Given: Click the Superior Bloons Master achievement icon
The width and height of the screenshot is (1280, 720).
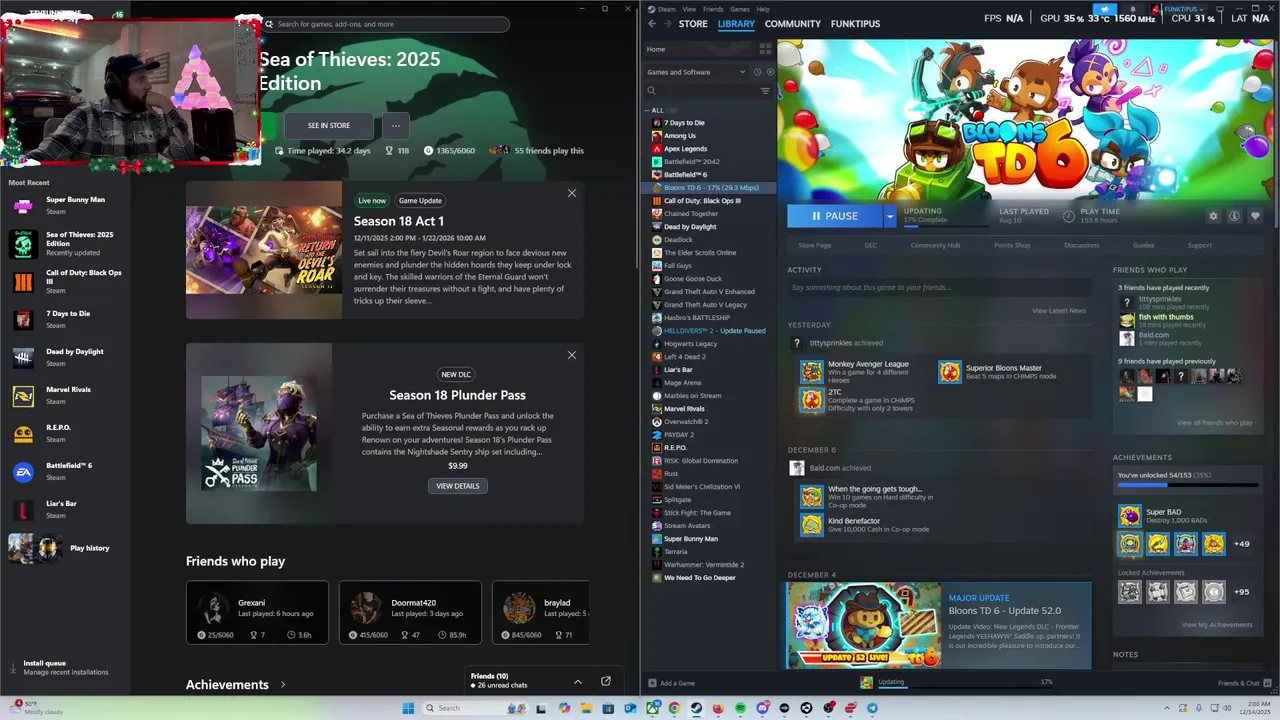Looking at the screenshot, I should click(x=949, y=372).
